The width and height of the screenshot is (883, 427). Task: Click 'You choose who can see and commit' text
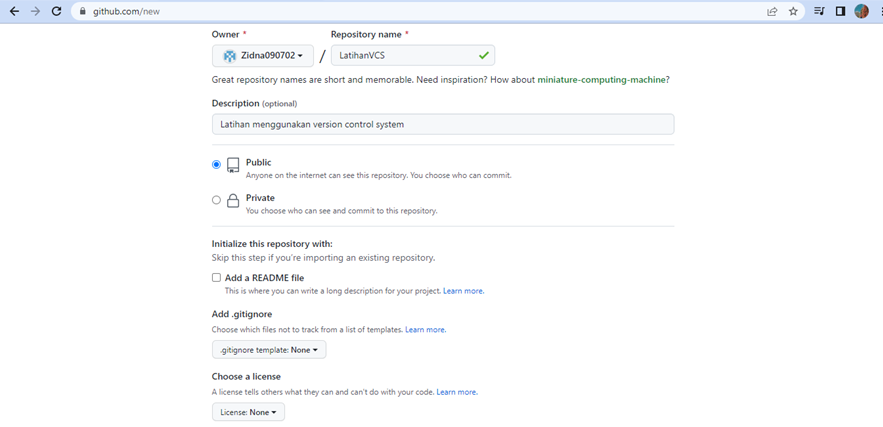coord(341,211)
